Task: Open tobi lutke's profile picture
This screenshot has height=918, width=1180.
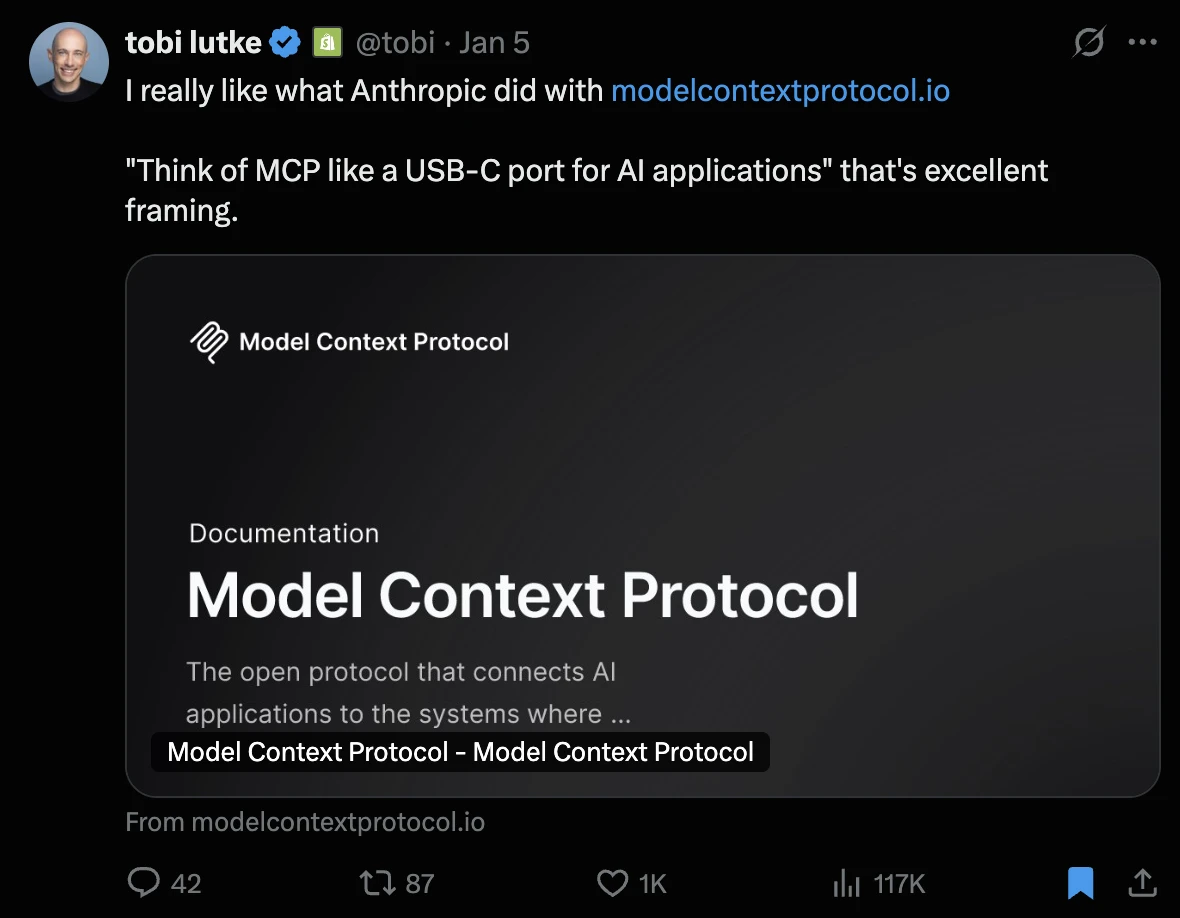Action: coord(68,60)
